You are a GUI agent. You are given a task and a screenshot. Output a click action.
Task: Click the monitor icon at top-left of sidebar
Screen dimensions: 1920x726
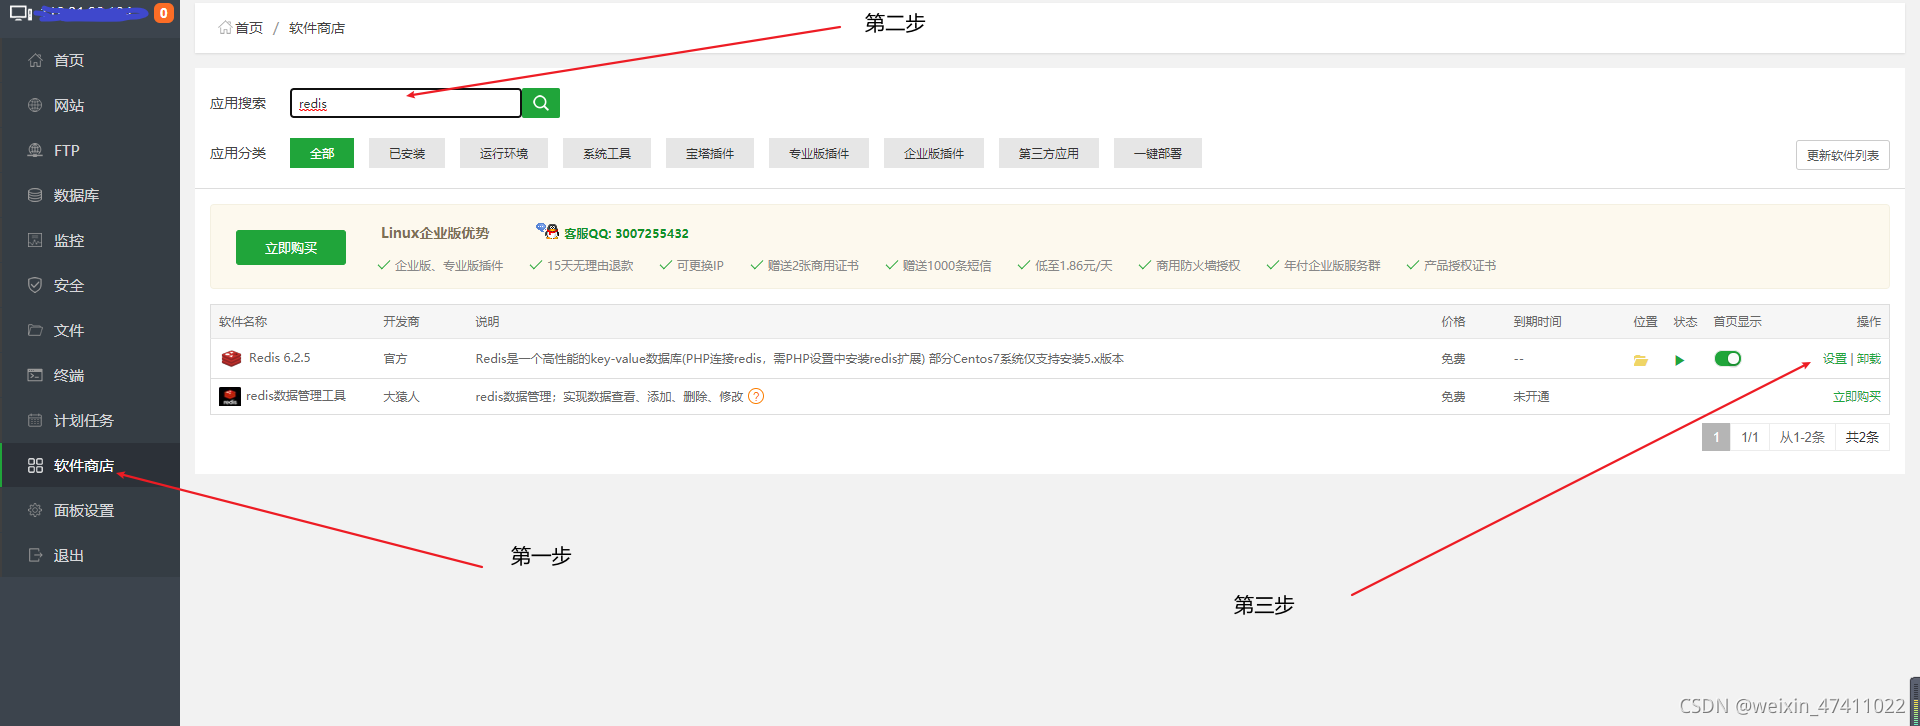[x=21, y=13]
